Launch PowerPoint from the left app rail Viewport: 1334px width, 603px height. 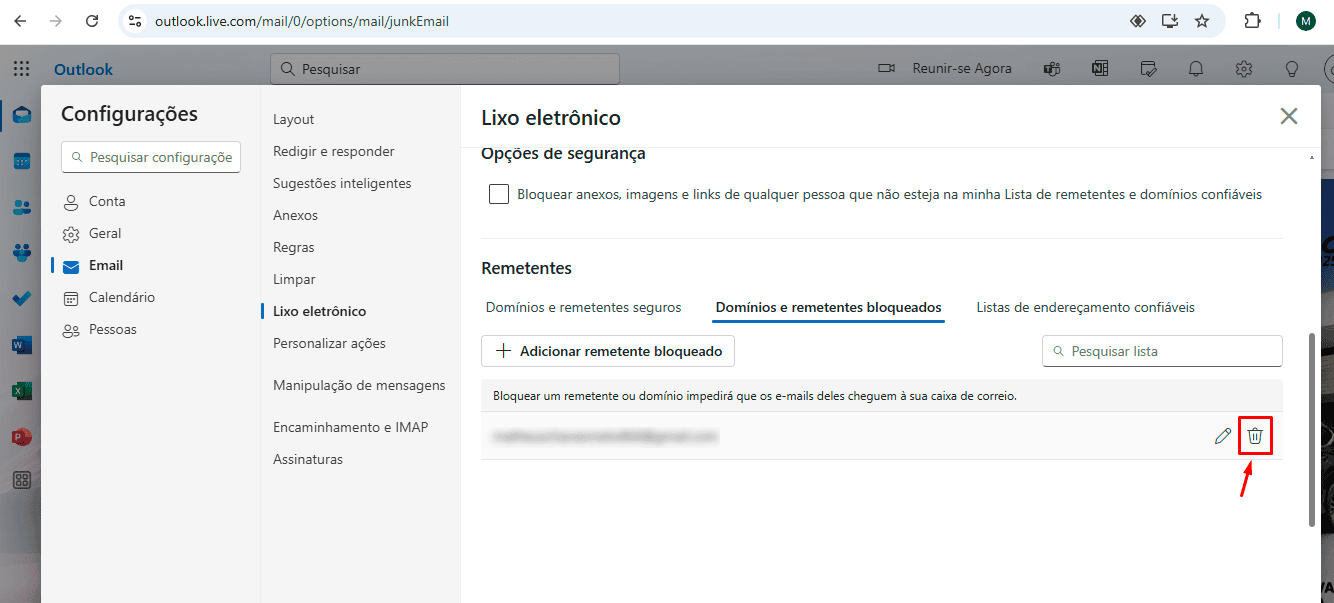click(21, 437)
